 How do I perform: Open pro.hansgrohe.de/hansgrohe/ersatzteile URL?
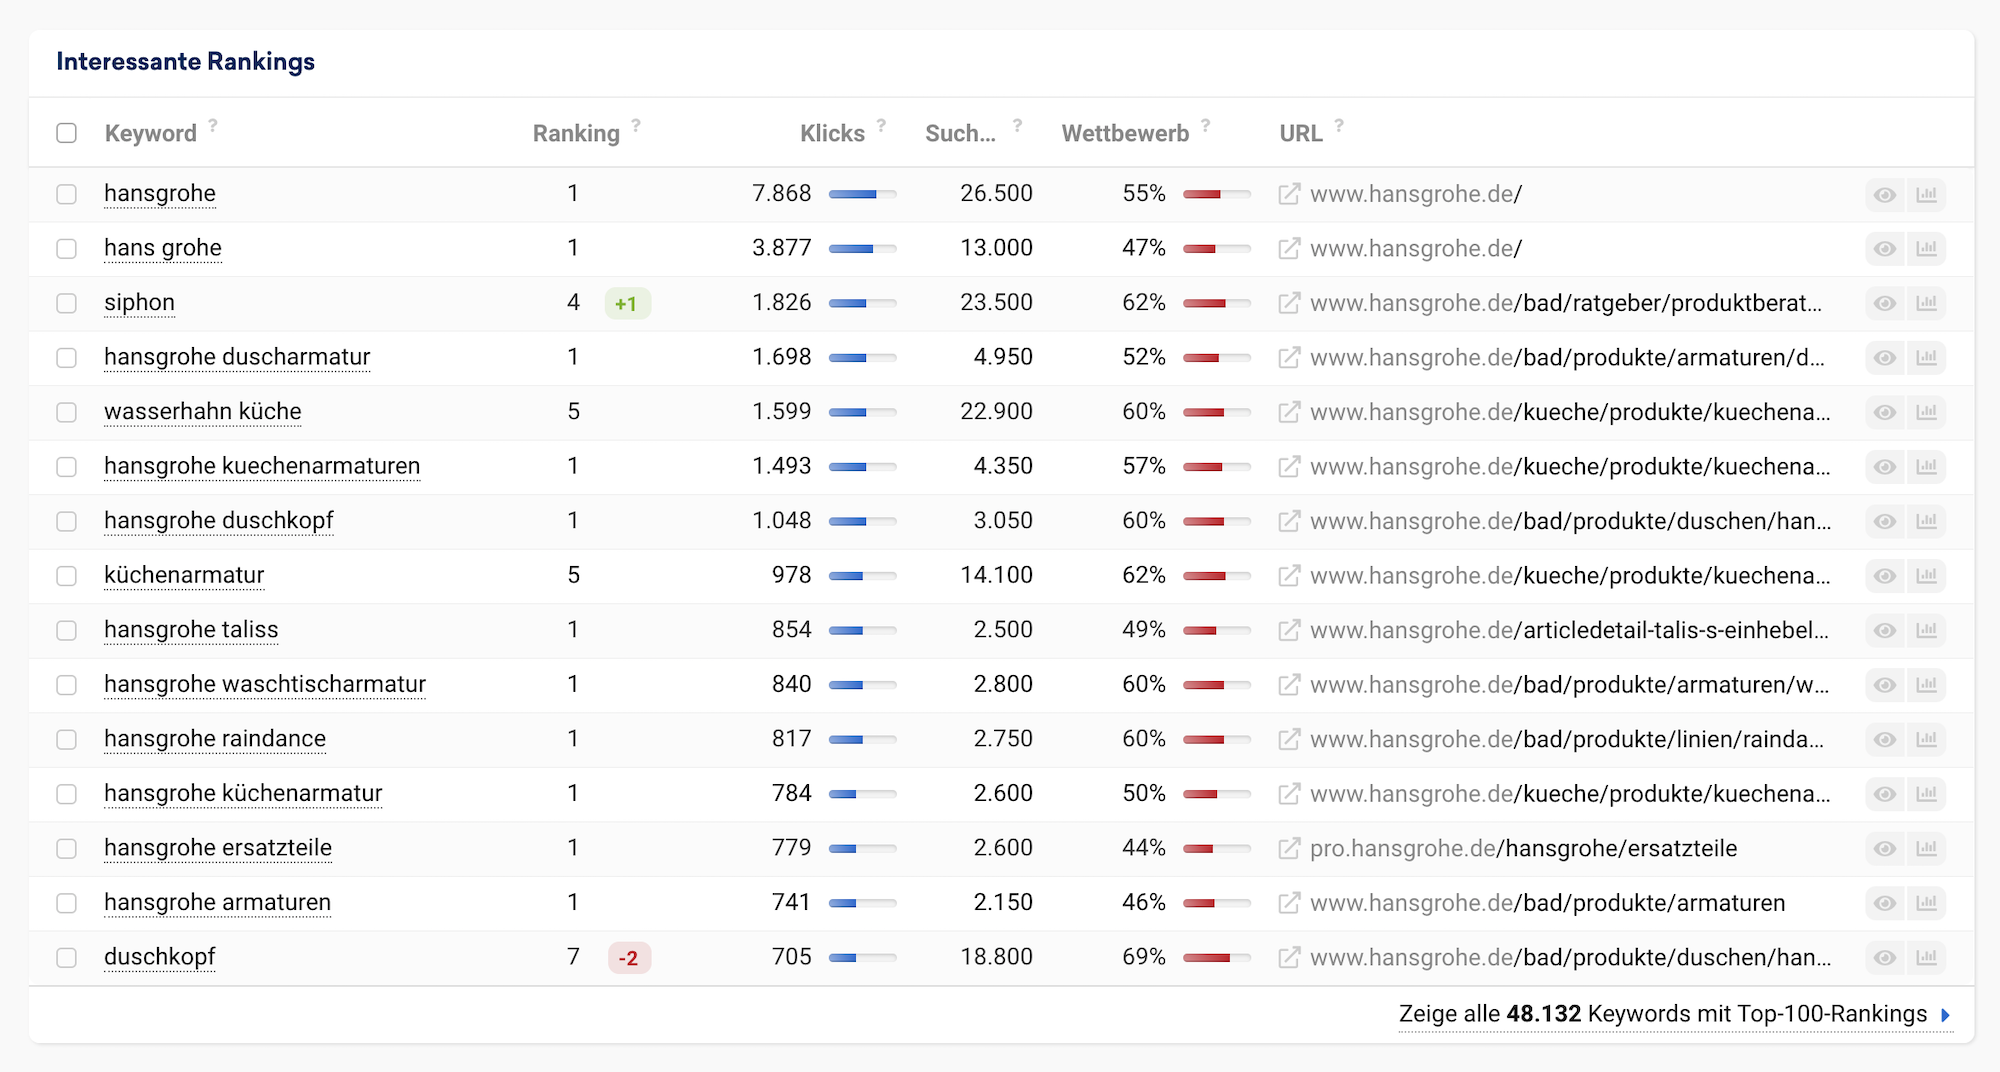coord(1523,848)
